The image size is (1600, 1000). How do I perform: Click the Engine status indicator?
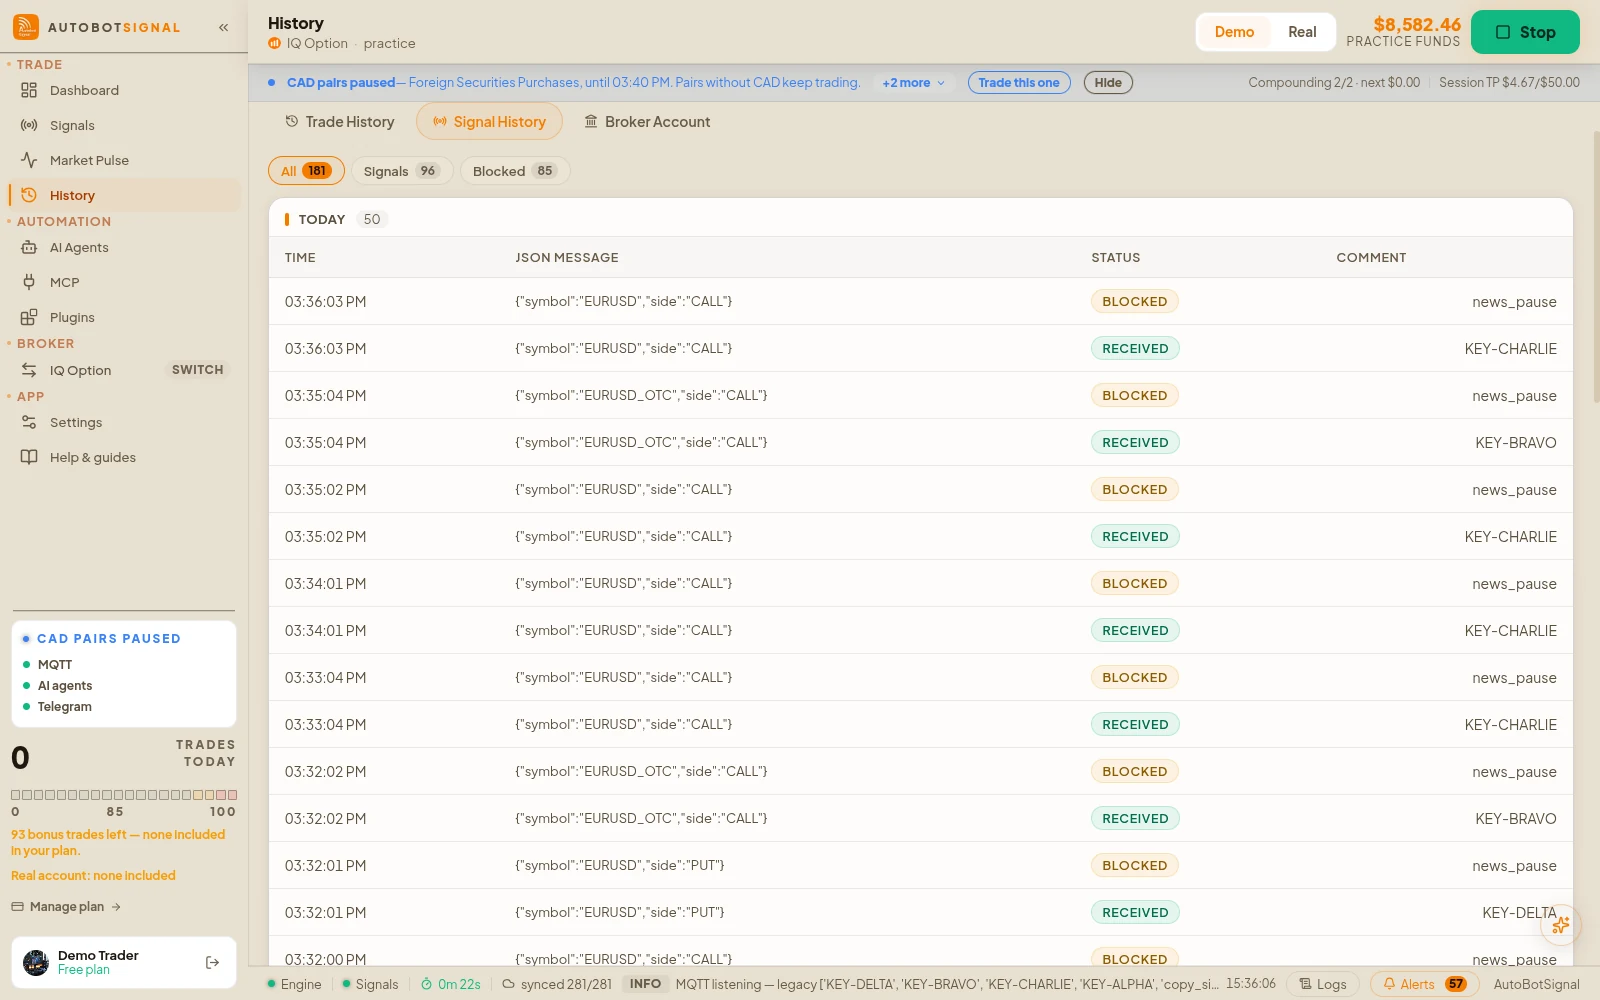294,984
